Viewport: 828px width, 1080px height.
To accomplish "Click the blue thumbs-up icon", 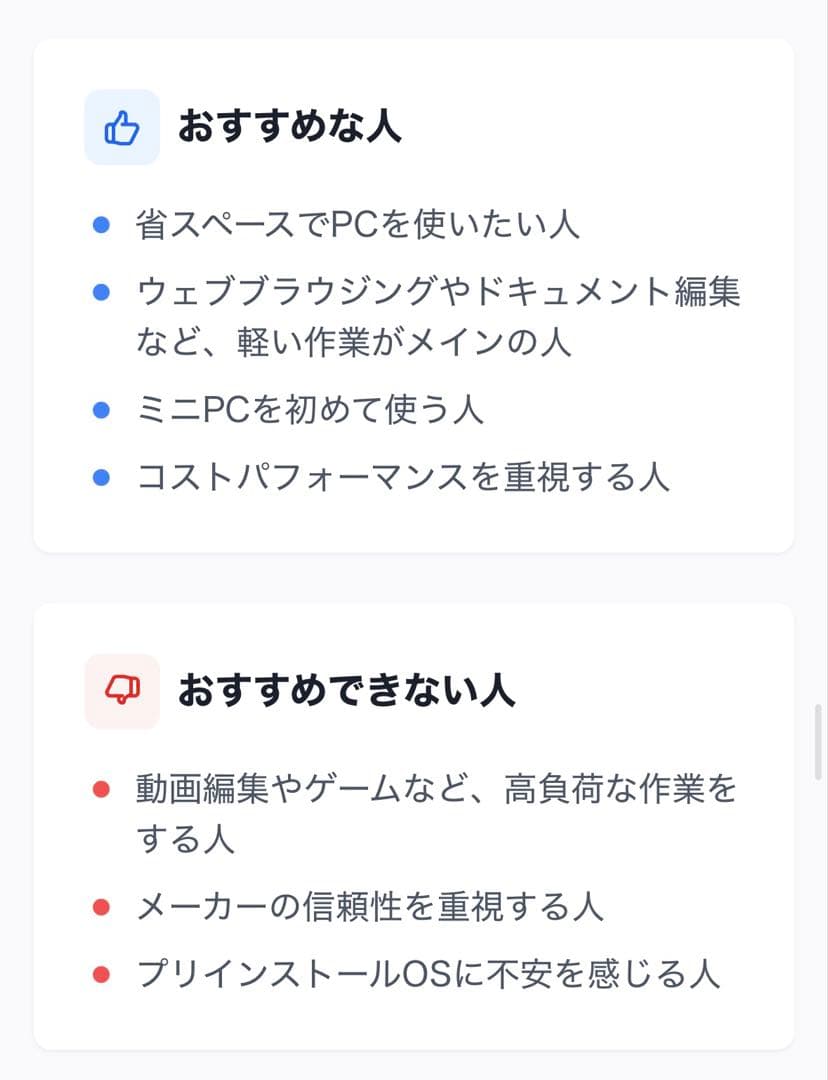I will coord(122,127).
